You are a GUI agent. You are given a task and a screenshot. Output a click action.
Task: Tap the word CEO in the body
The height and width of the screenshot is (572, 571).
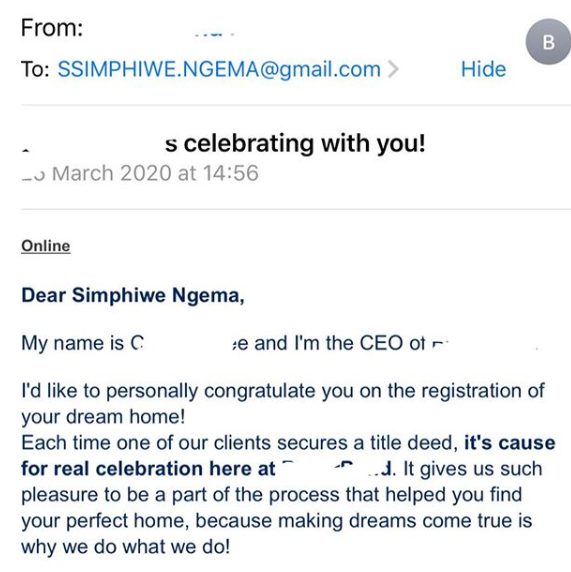(381, 343)
